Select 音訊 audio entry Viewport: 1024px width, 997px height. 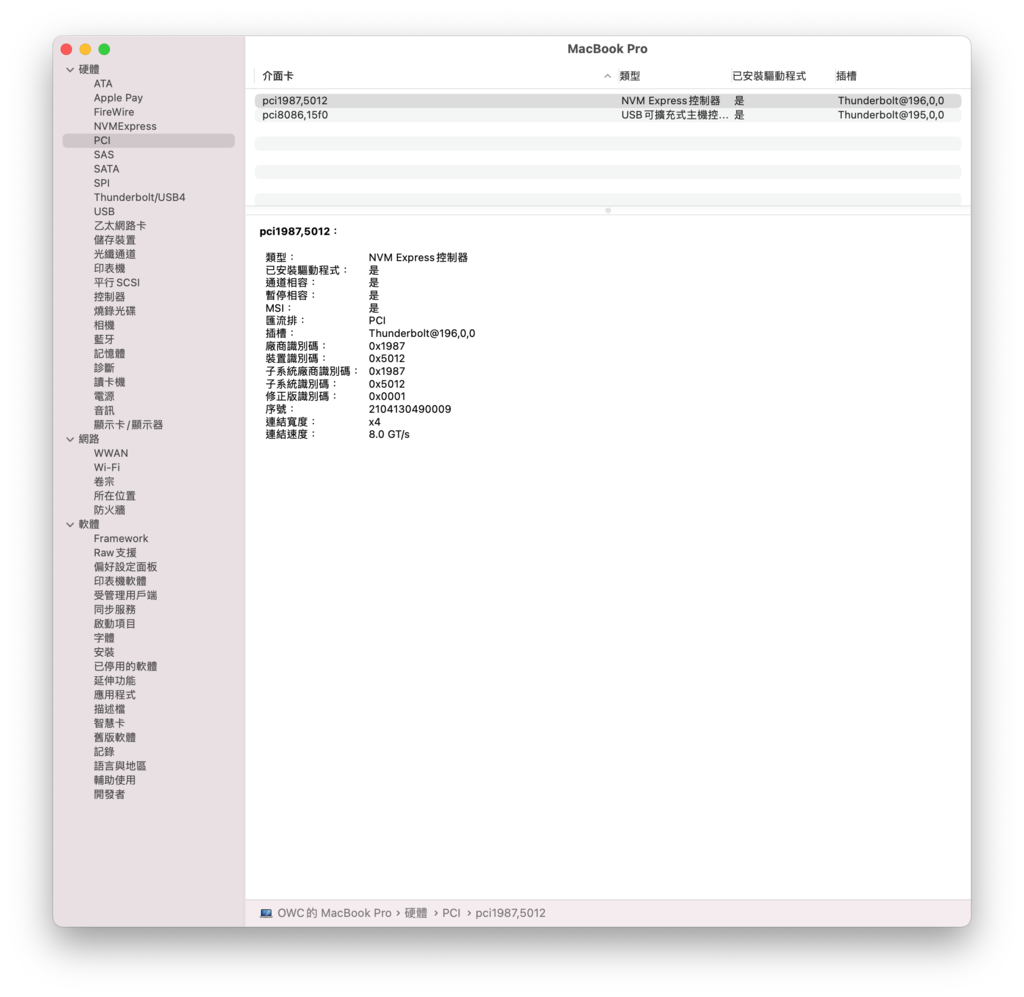104,411
